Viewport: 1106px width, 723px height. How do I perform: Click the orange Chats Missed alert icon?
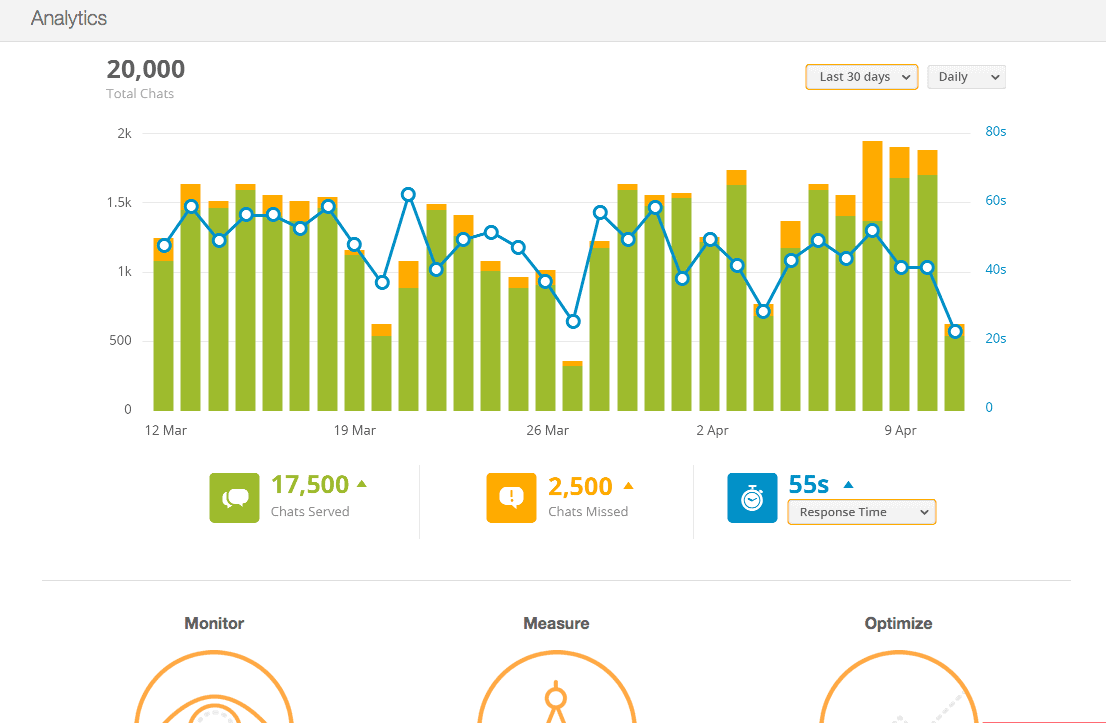(x=511, y=498)
